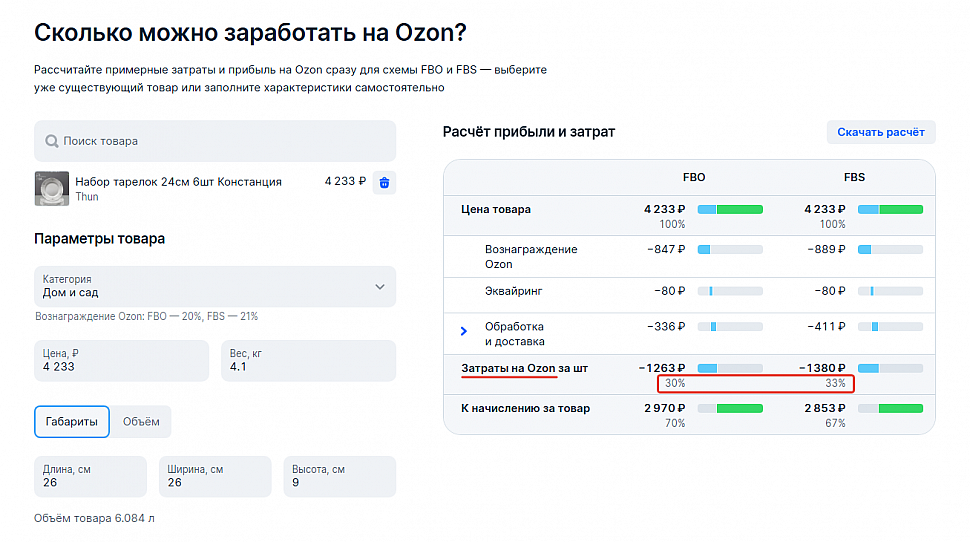Image resolution: width=970 pixels, height=542 pixels.
Task: Click the FBO payout 2 970 ₽
Action: tap(664, 408)
